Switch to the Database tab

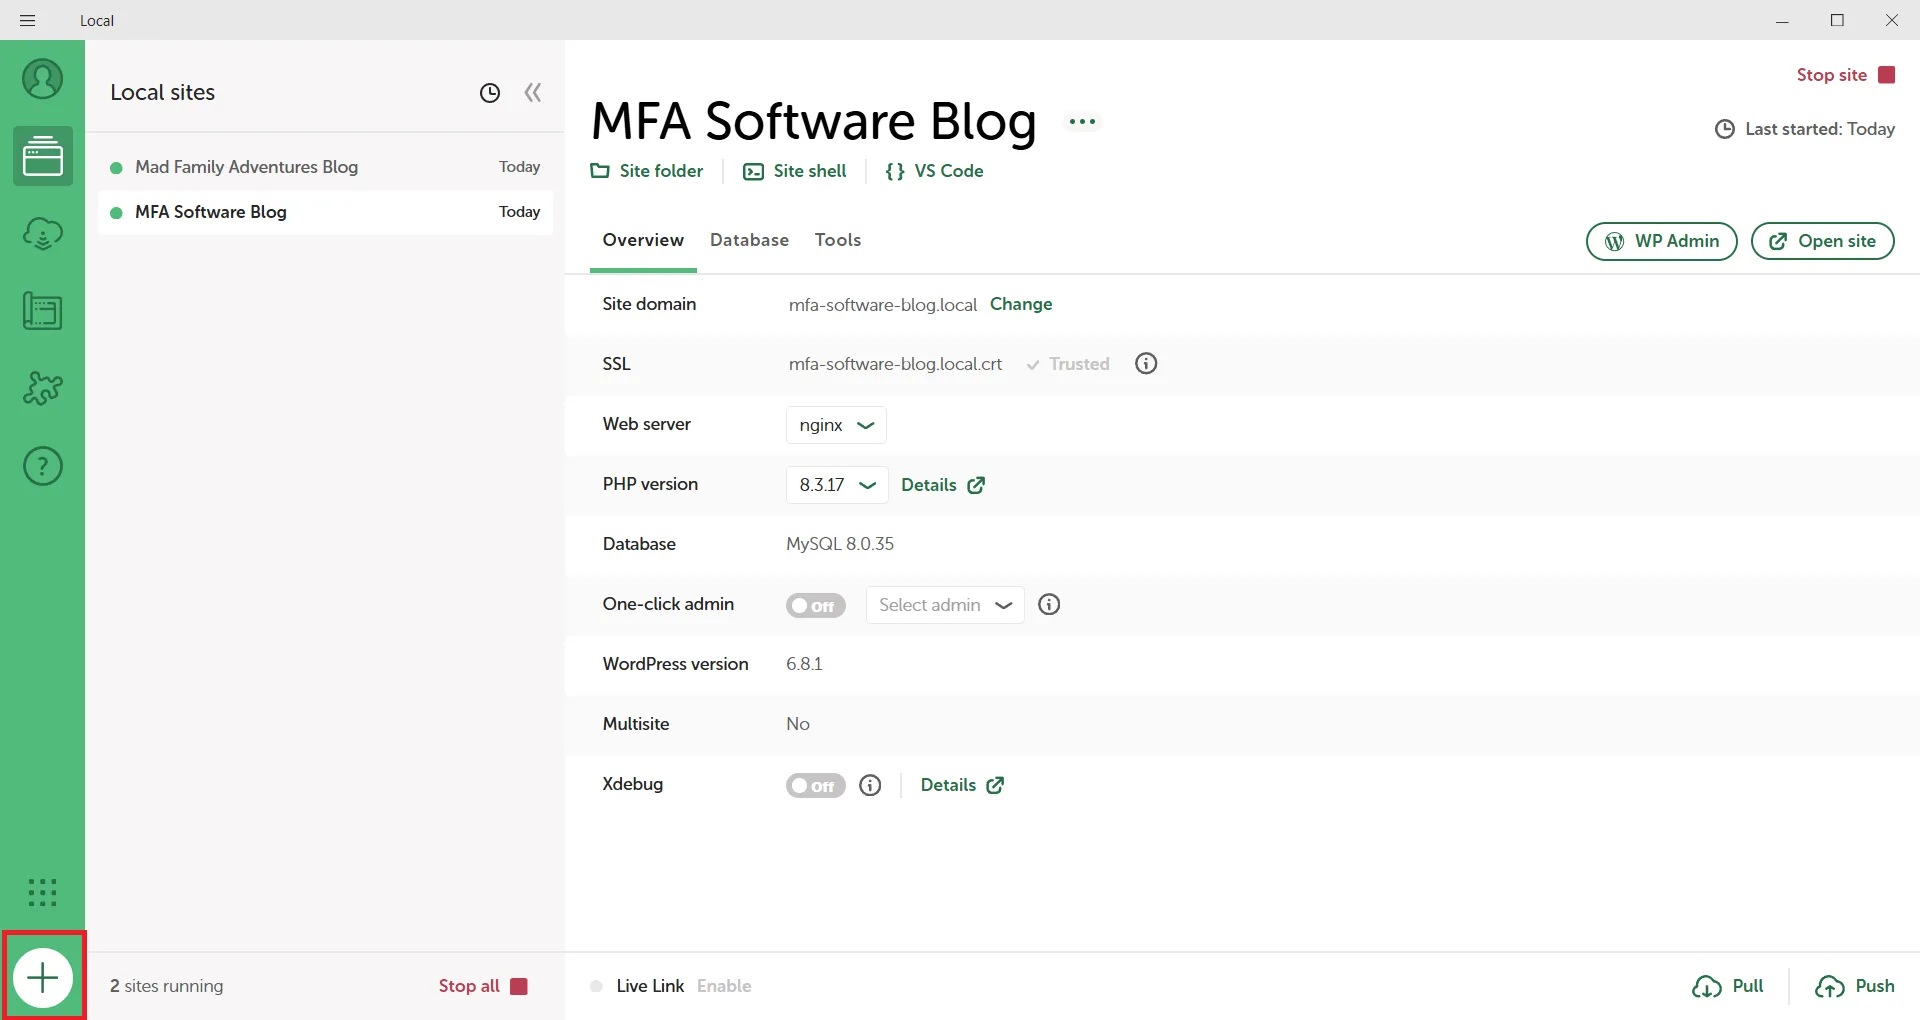(x=750, y=240)
